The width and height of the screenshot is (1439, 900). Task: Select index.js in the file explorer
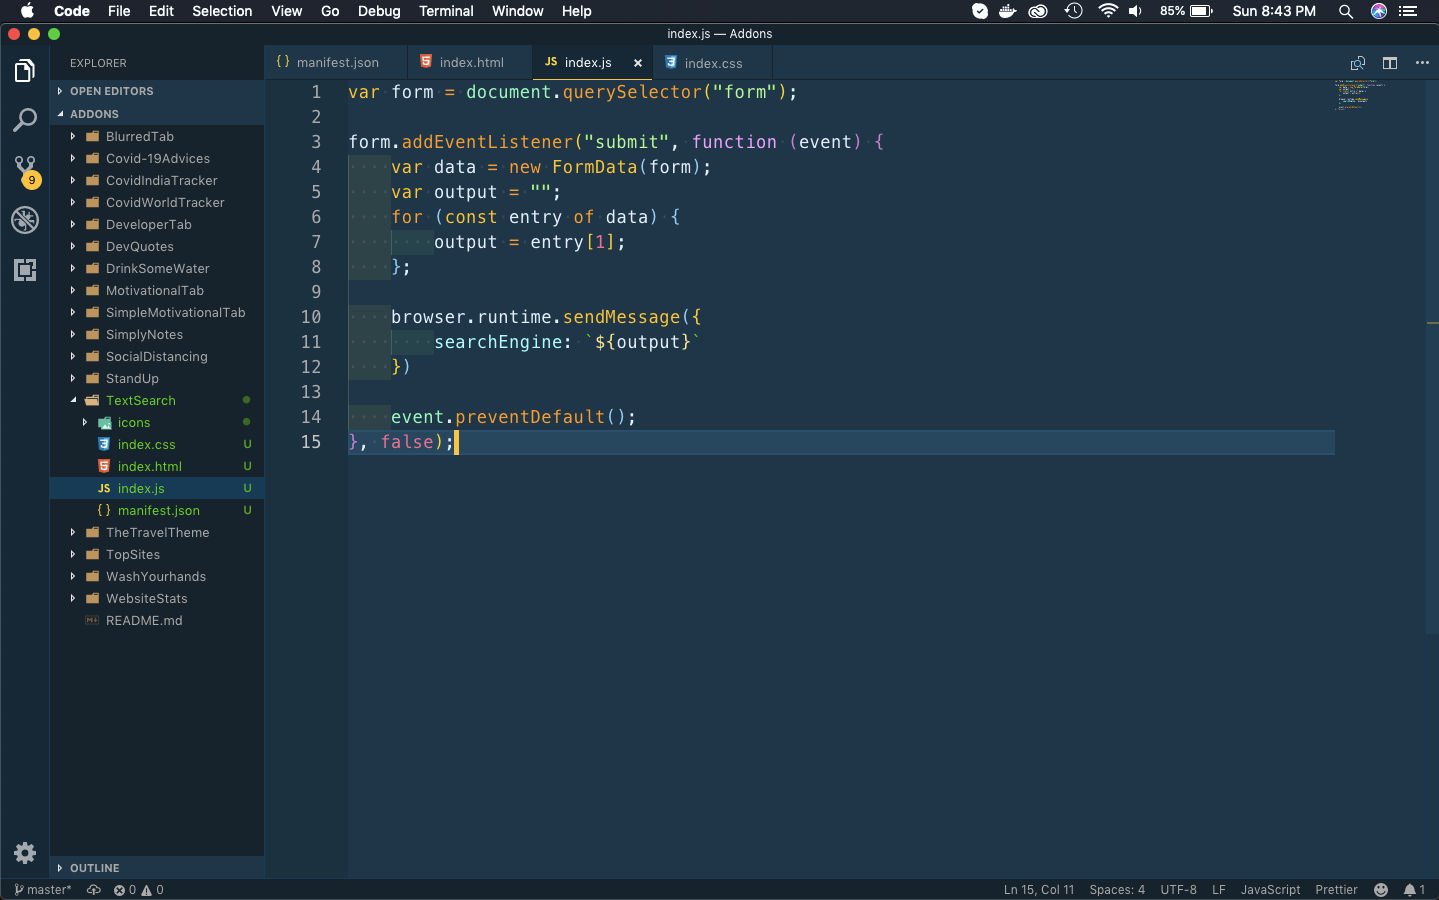pos(157,488)
